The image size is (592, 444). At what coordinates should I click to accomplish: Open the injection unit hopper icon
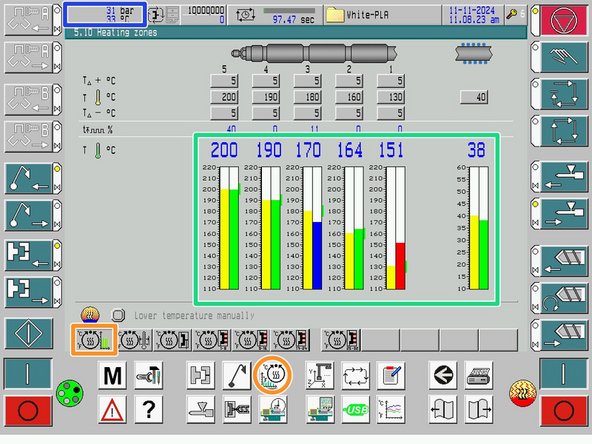[x=201, y=410]
